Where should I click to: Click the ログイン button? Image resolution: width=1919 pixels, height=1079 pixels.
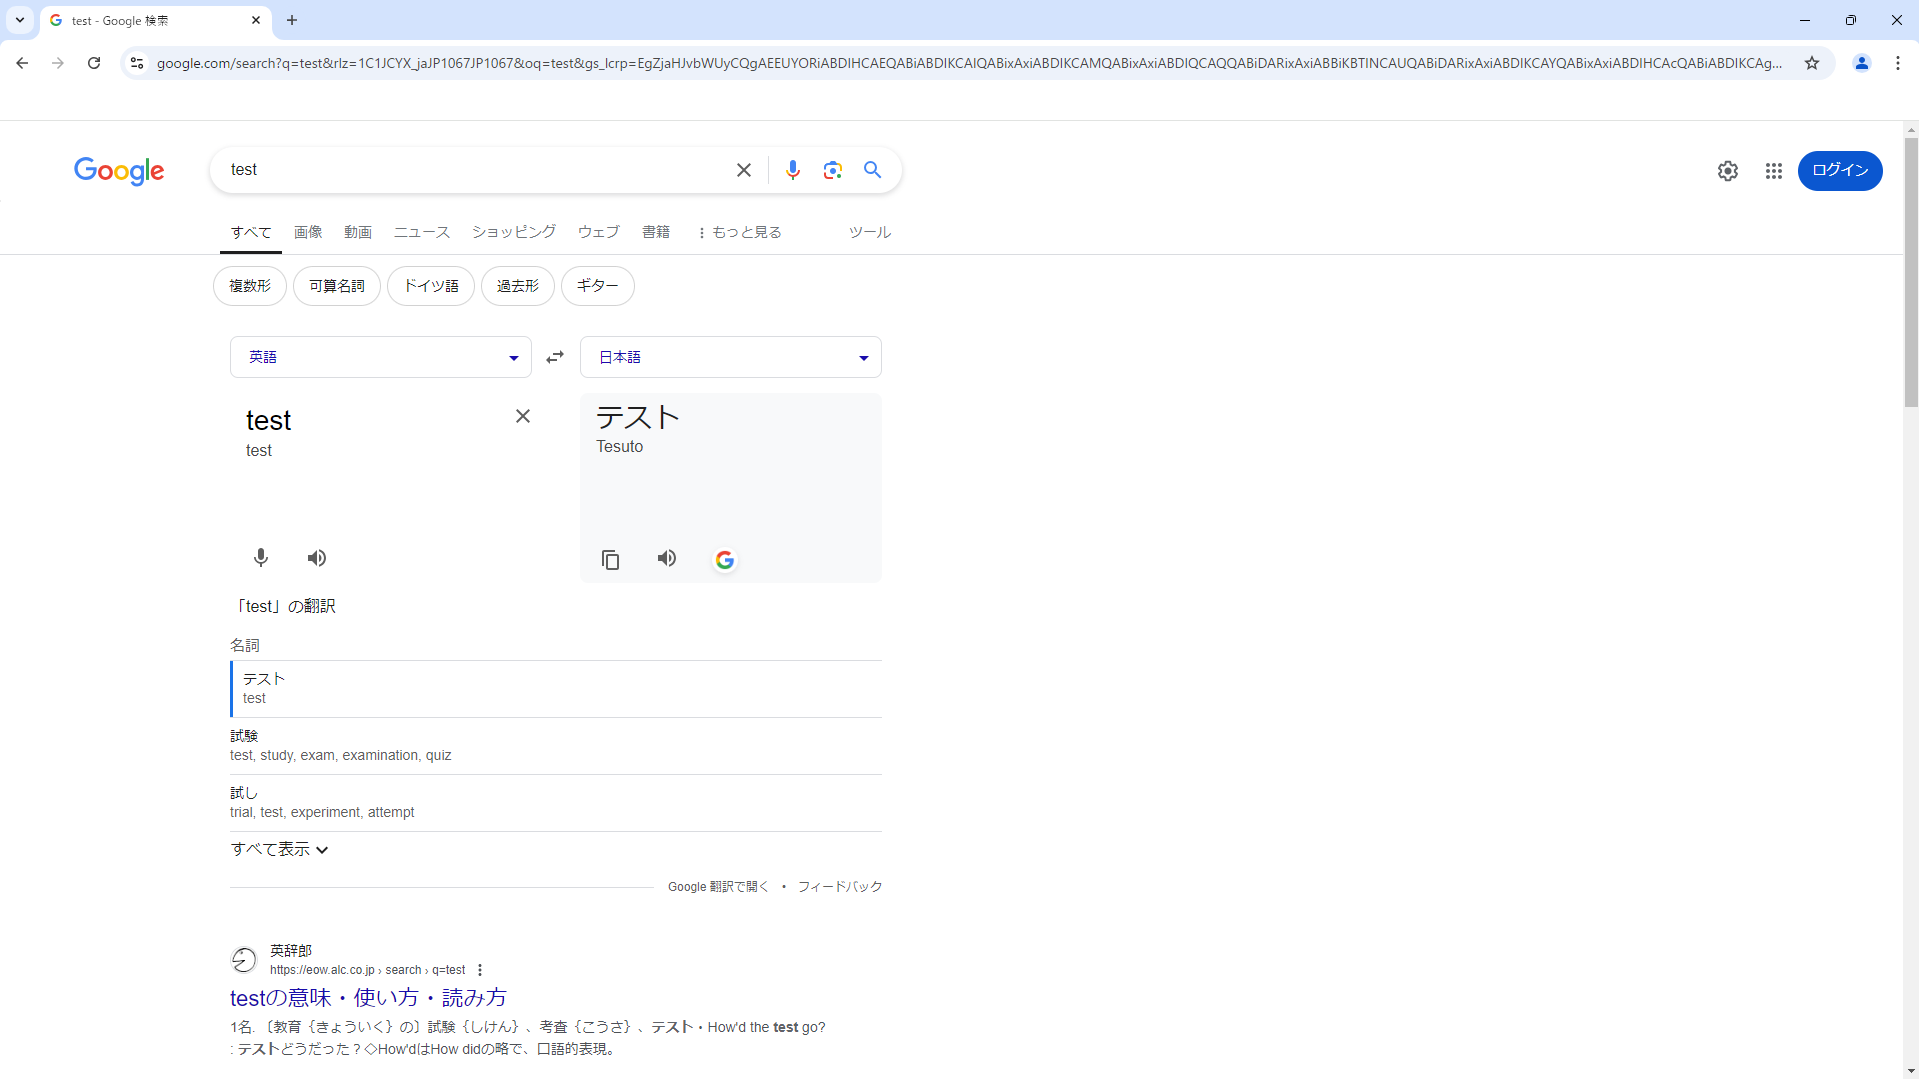pyautogui.click(x=1840, y=171)
